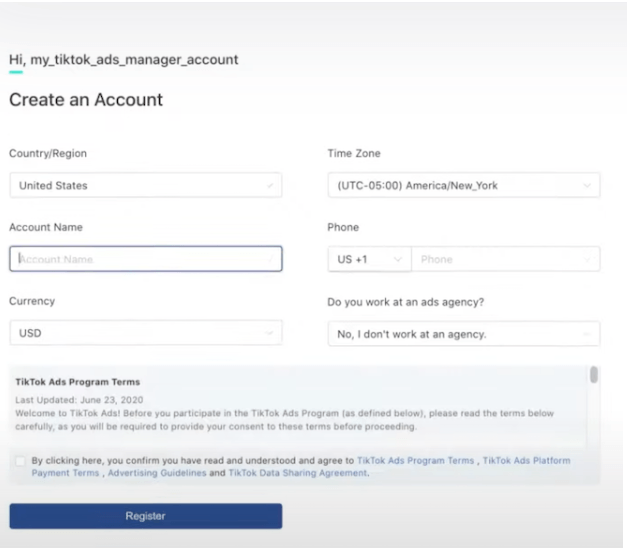Open the Time Zone dropdown
This screenshot has height=548, width=627.
tap(463, 185)
